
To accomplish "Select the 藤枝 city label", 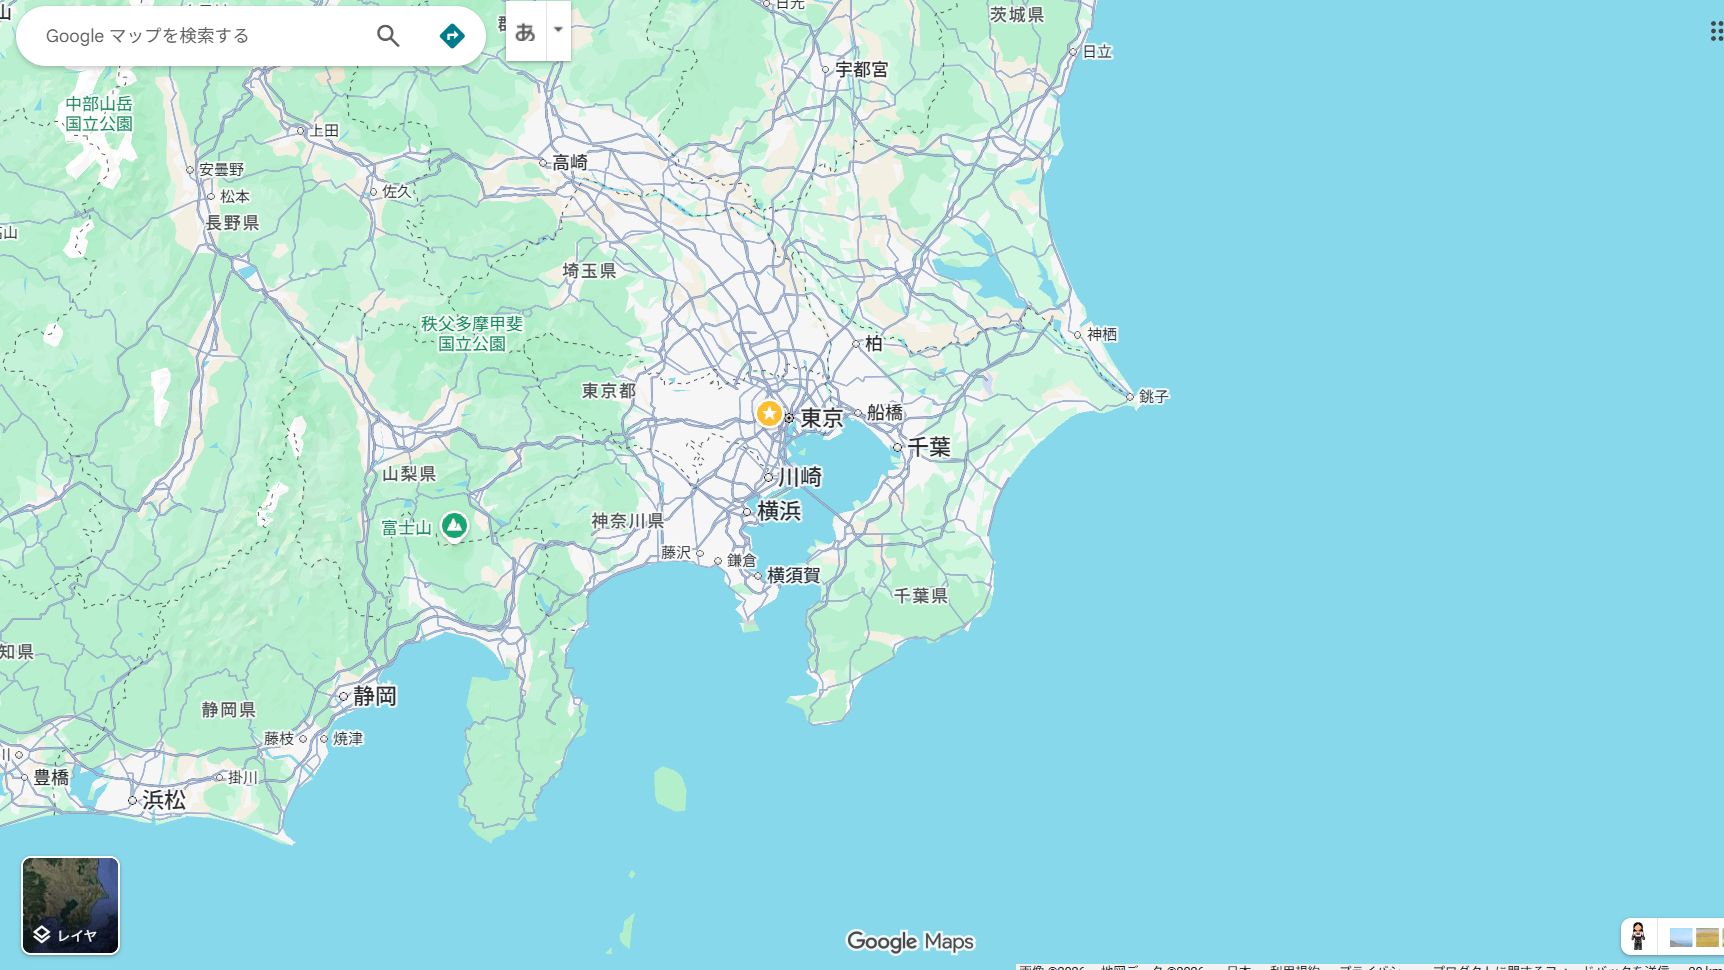I will point(279,738).
